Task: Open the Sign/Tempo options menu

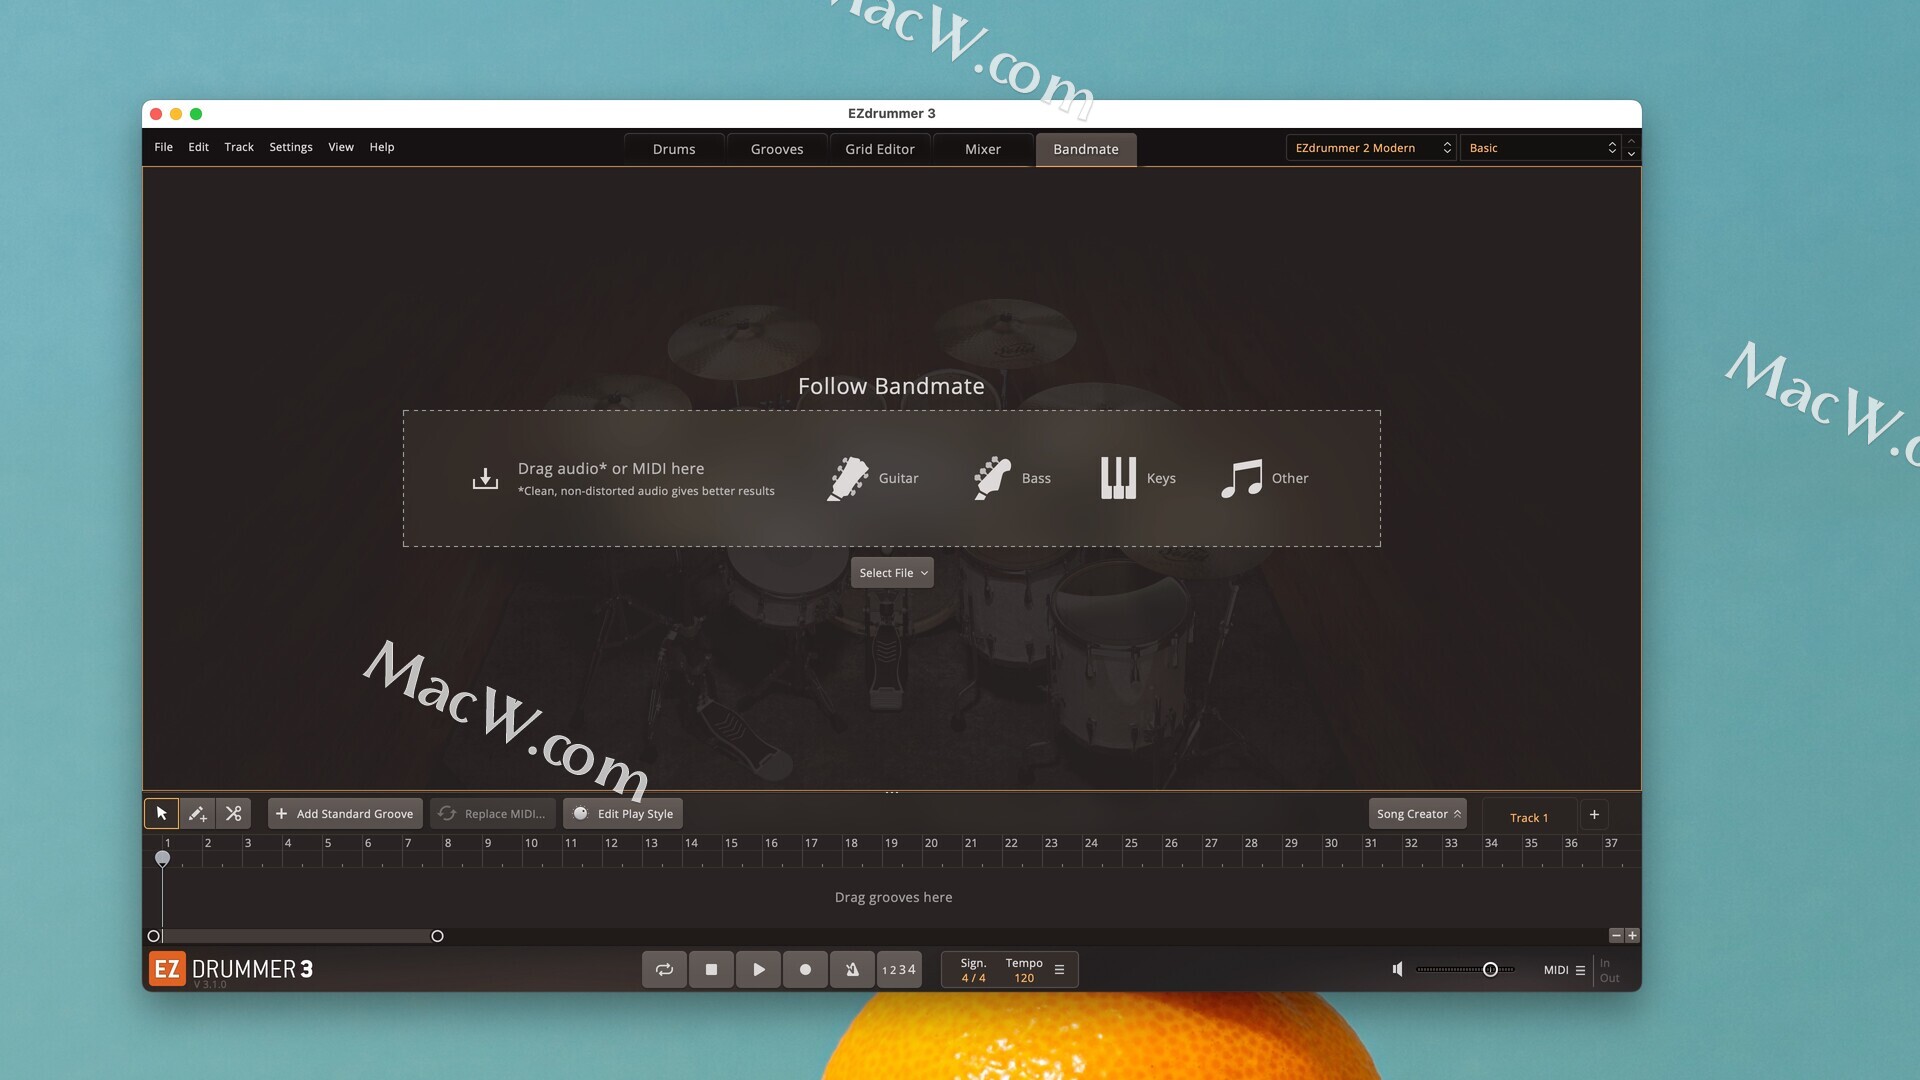Action: coord(1059,970)
